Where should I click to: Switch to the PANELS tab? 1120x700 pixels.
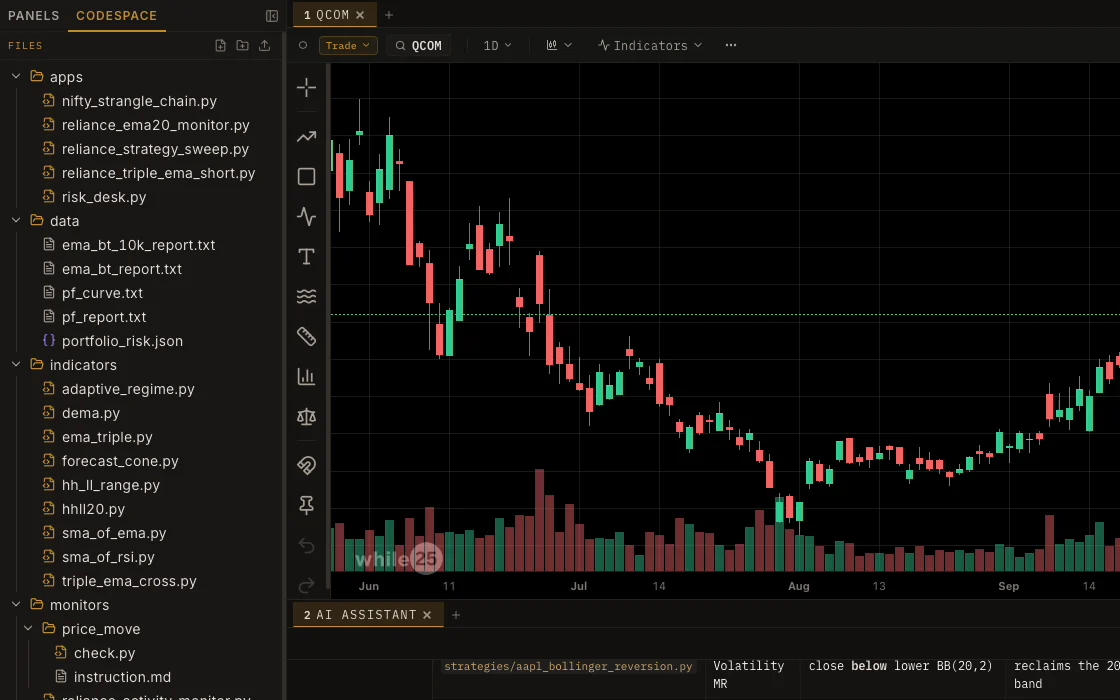(x=34, y=15)
